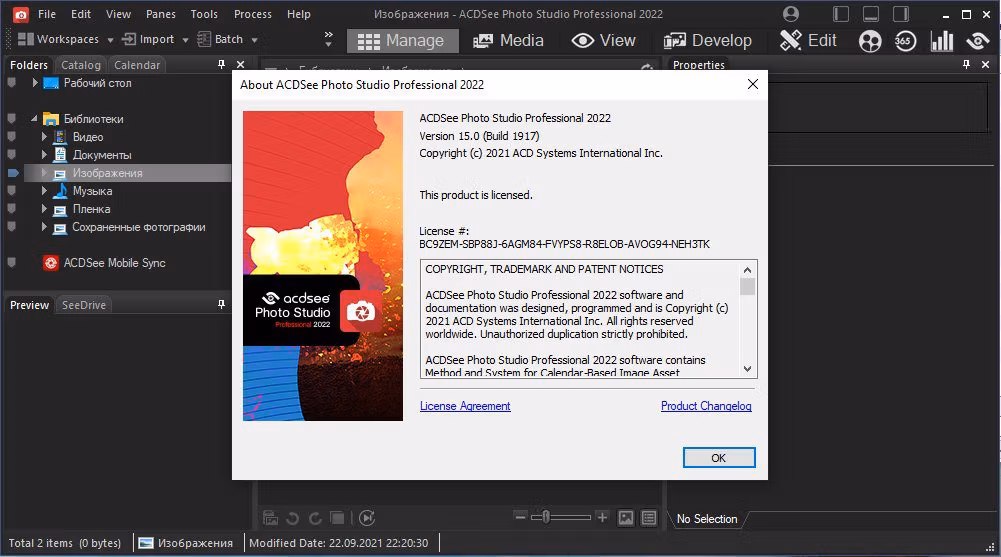1001x557 pixels.
Task: Pin the Folders pane
Action: (222, 64)
